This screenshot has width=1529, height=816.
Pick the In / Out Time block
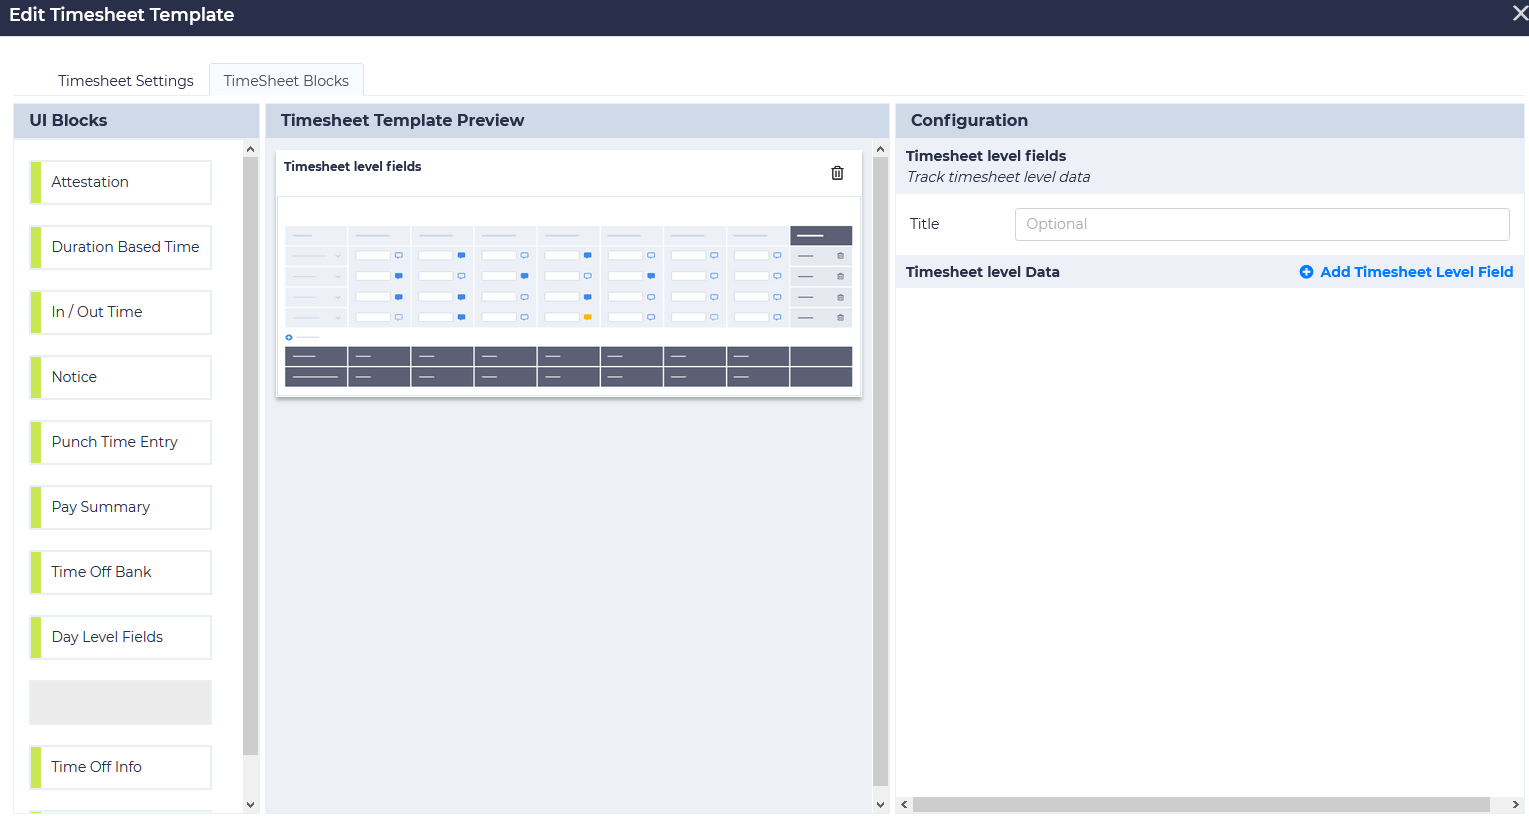point(121,312)
